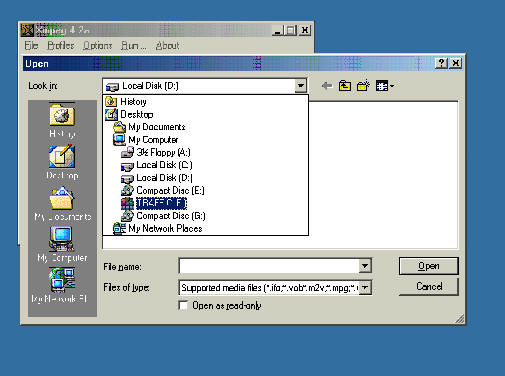Click the History icon in the dropdown list

111,101
